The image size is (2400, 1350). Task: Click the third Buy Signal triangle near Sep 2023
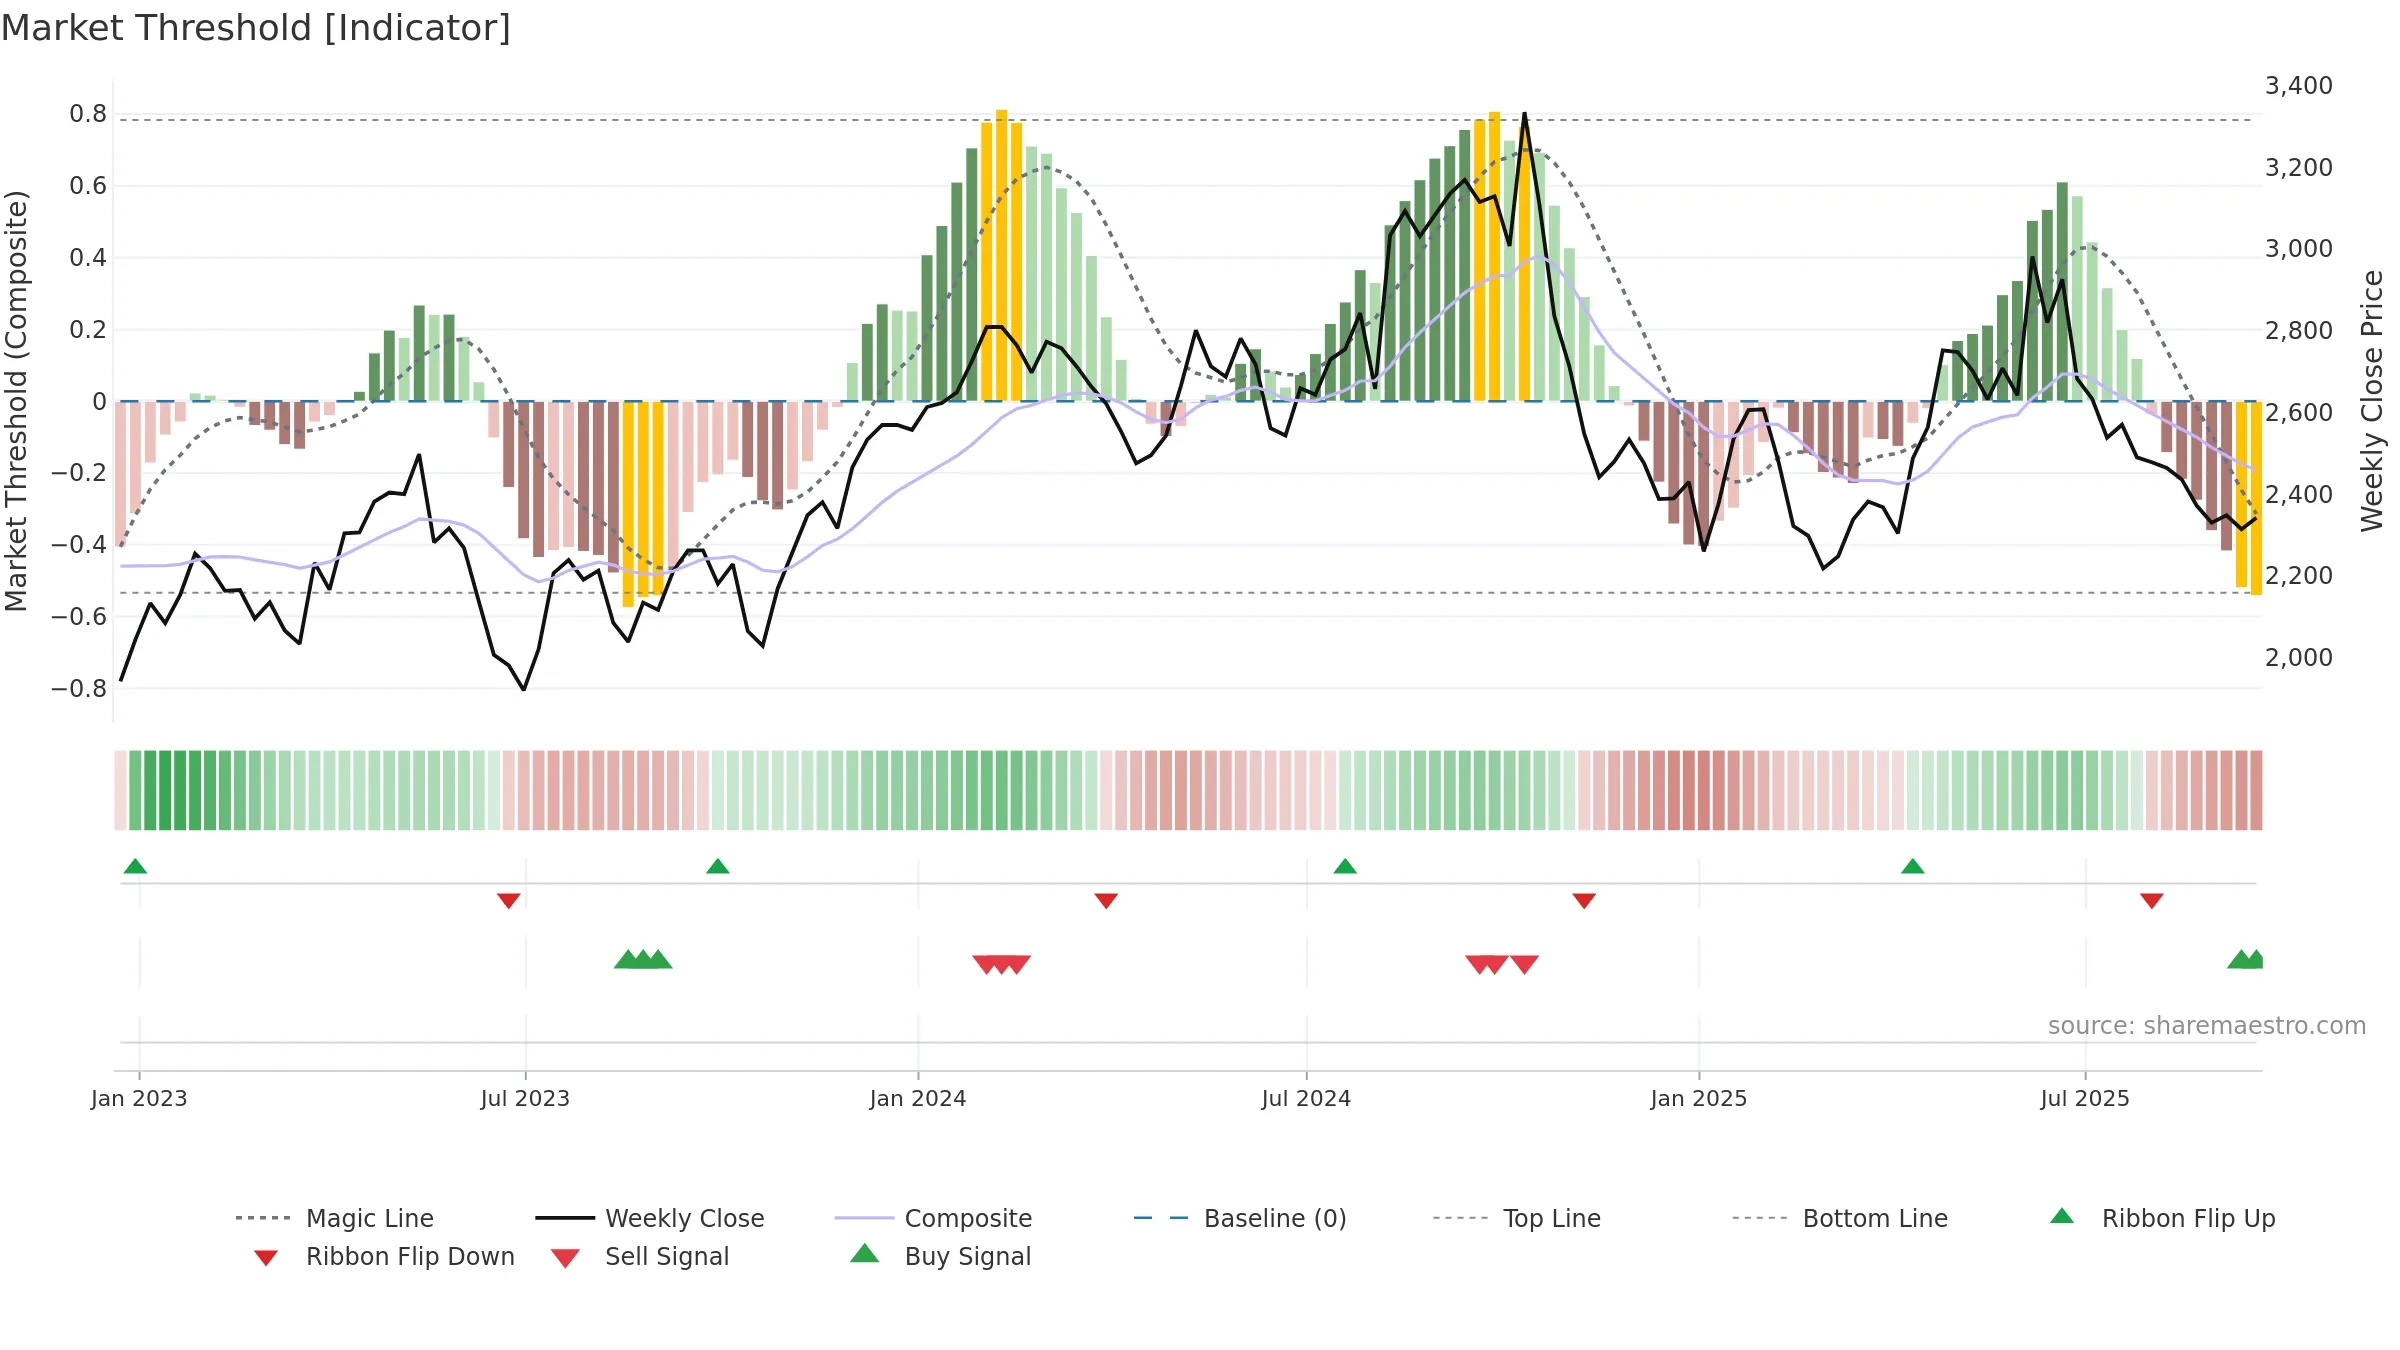(x=658, y=959)
